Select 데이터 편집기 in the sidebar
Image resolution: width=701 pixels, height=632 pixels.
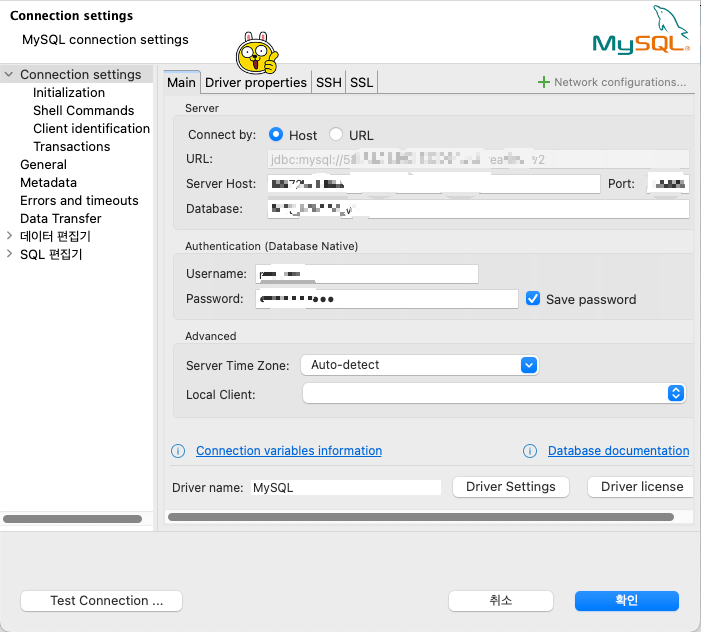pos(55,236)
